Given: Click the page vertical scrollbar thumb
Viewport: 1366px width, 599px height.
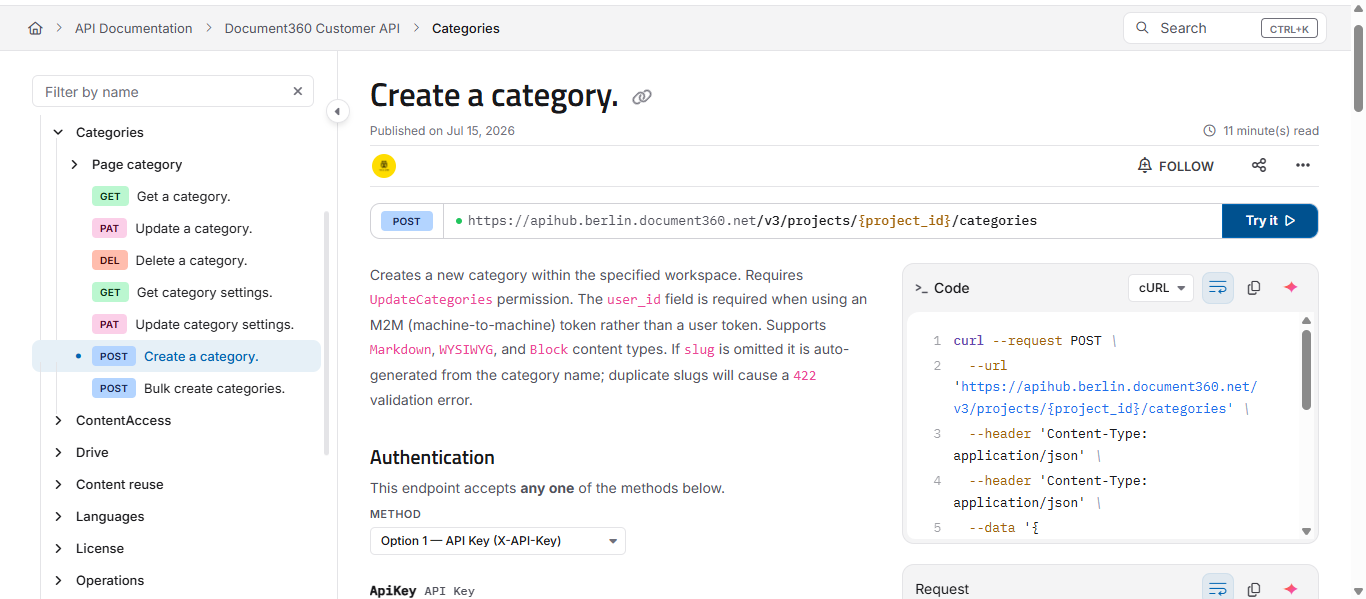Looking at the screenshot, I should [1358, 67].
